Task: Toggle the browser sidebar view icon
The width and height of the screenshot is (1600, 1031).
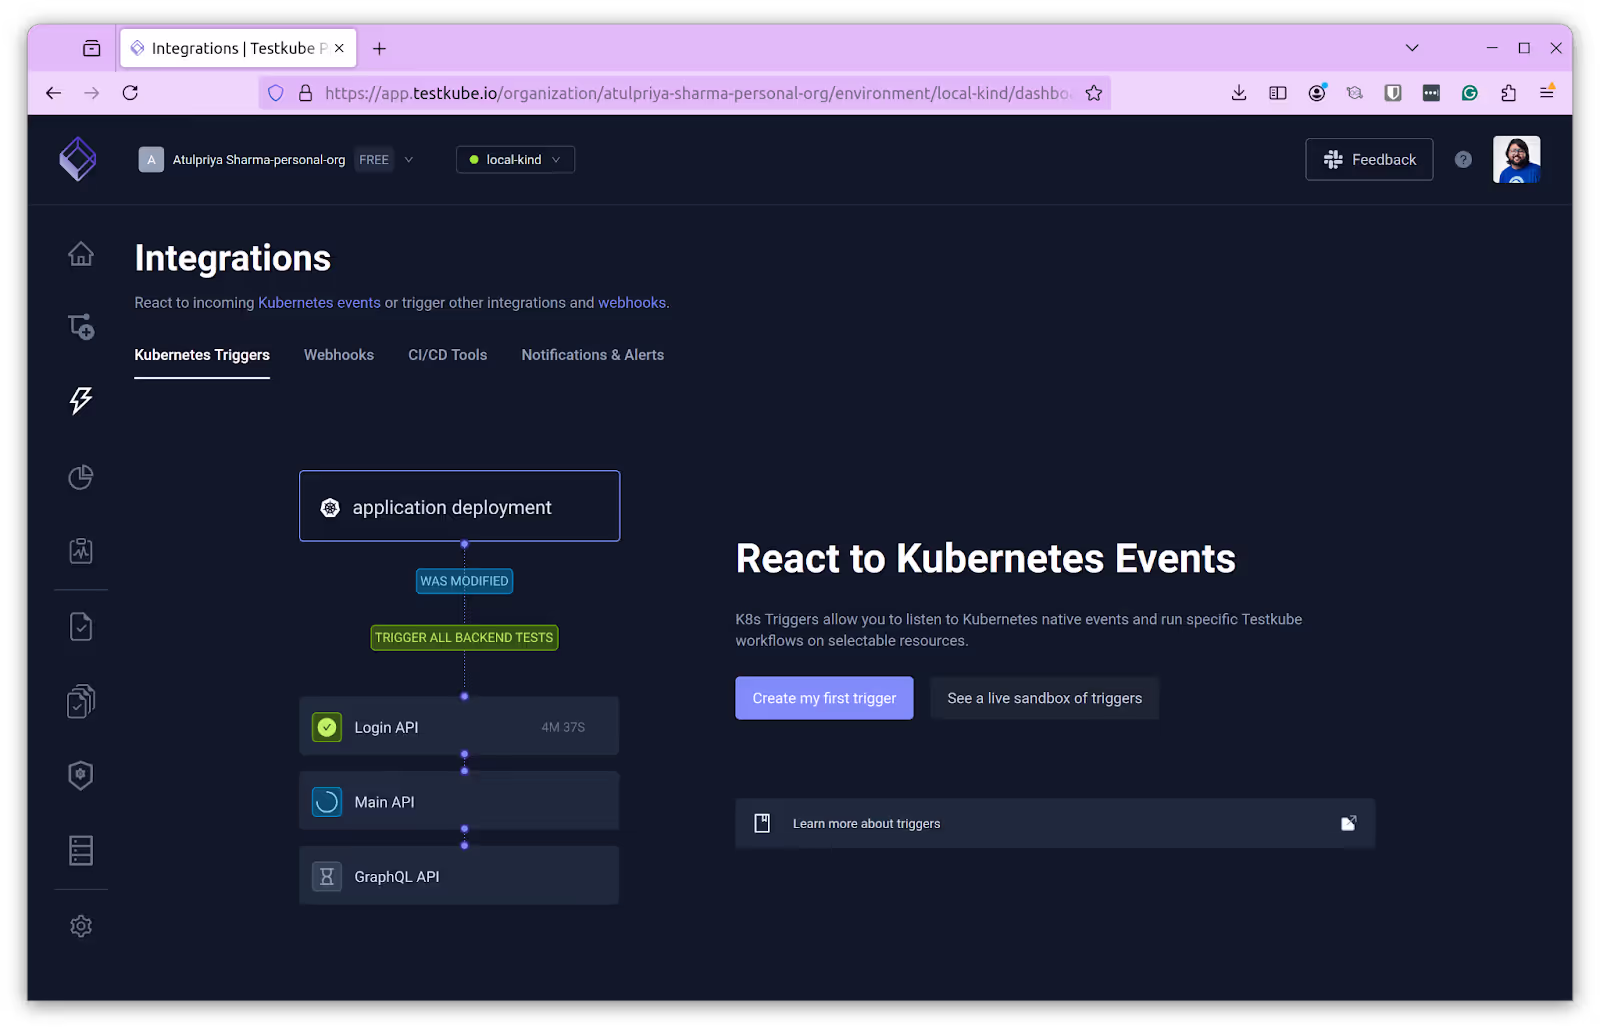Action: click(x=1278, y=93)
